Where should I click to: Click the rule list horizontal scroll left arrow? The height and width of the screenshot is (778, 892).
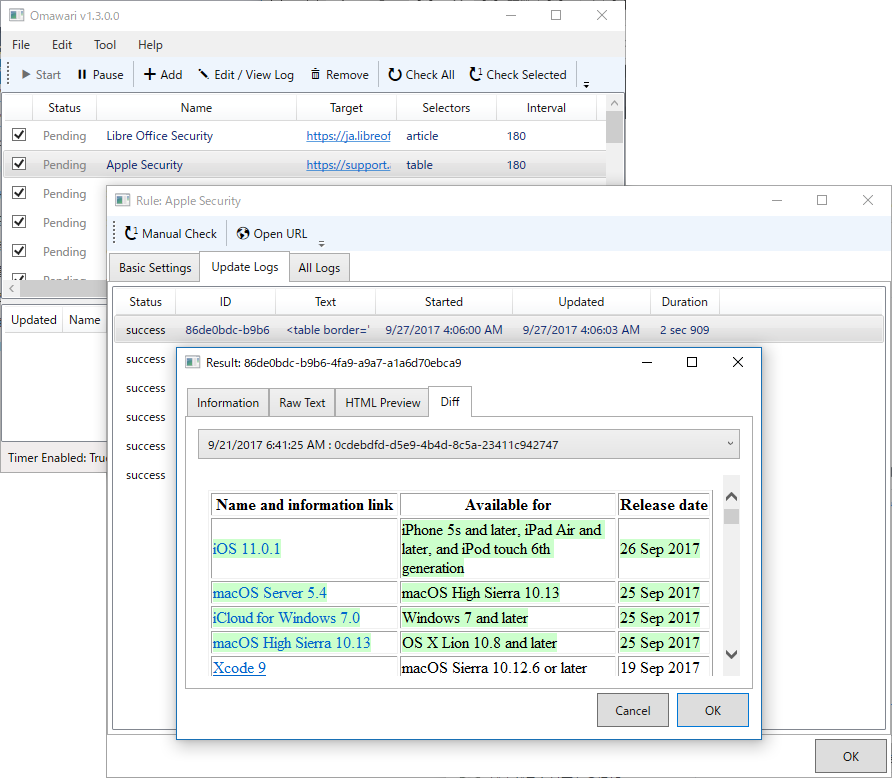click(x=11, y=289)
